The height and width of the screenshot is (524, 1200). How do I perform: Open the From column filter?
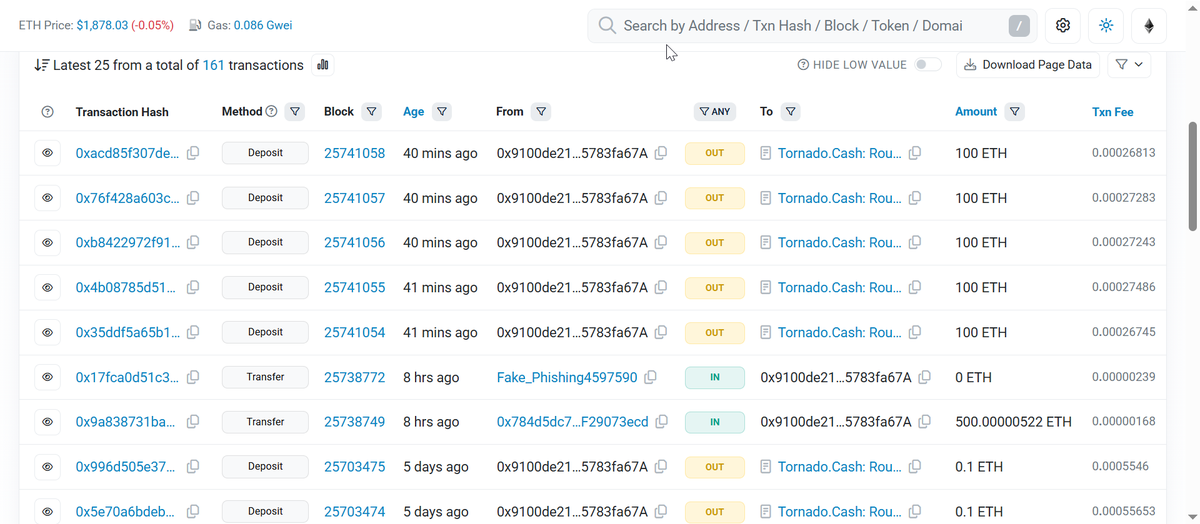point(540,112)
